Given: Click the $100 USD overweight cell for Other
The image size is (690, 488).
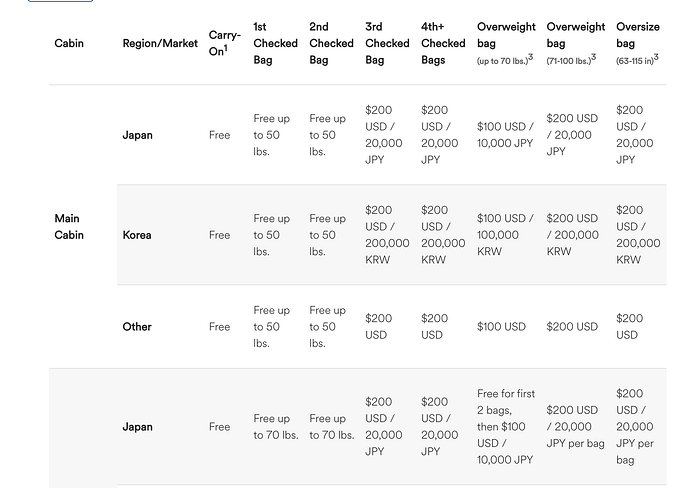Looking at the screenshot, I should (501, 327).
